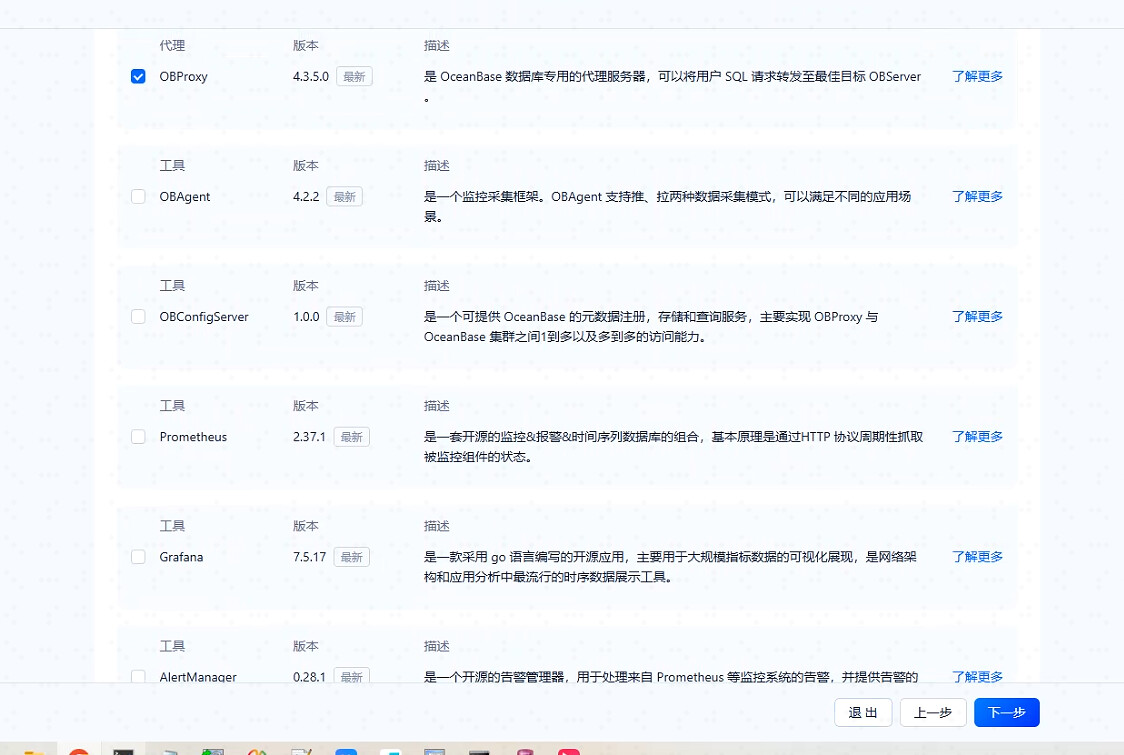1124x755 pixels.
Task: Go back with the 上一步 button
Action: pyautogui.click(x=932, y=712)
